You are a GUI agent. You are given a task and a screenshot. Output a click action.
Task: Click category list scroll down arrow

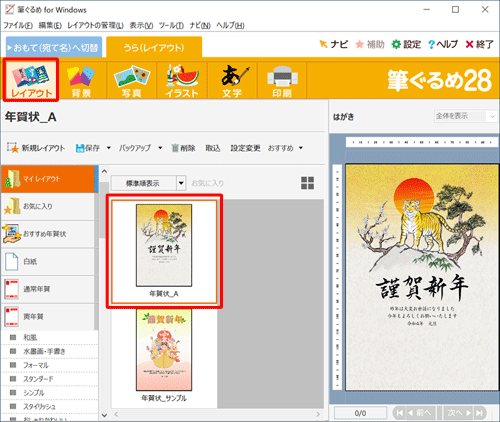click(104, 415)
